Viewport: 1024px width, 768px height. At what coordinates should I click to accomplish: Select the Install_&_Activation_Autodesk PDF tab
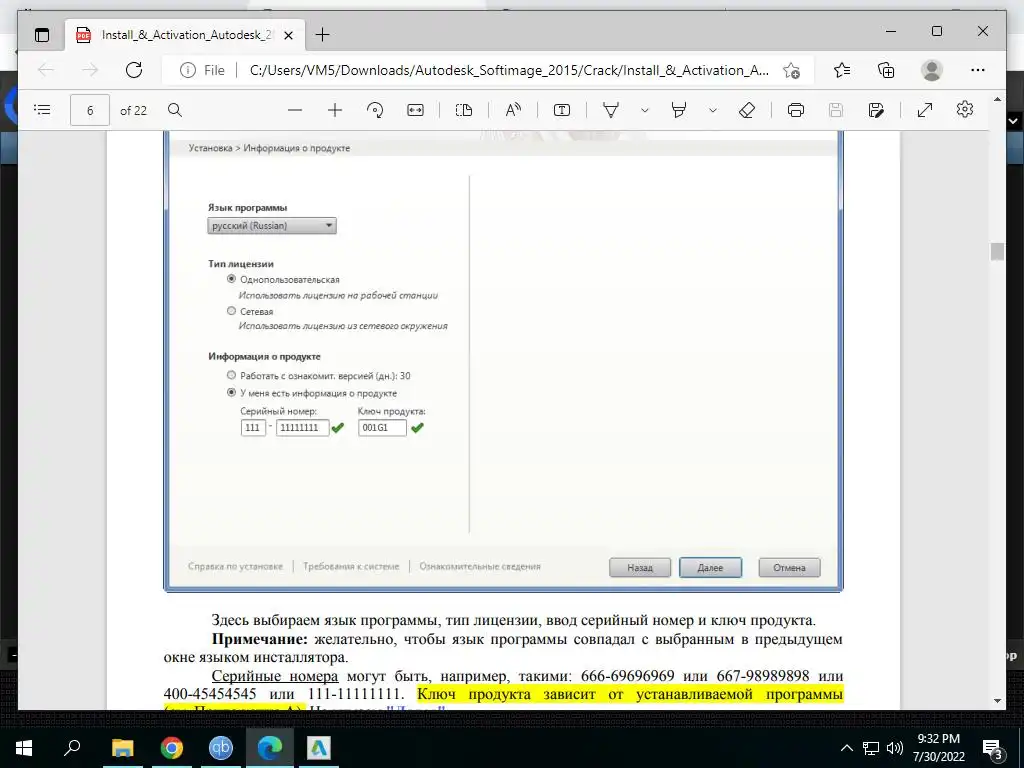pyautogui.click(x=184, y=35)
